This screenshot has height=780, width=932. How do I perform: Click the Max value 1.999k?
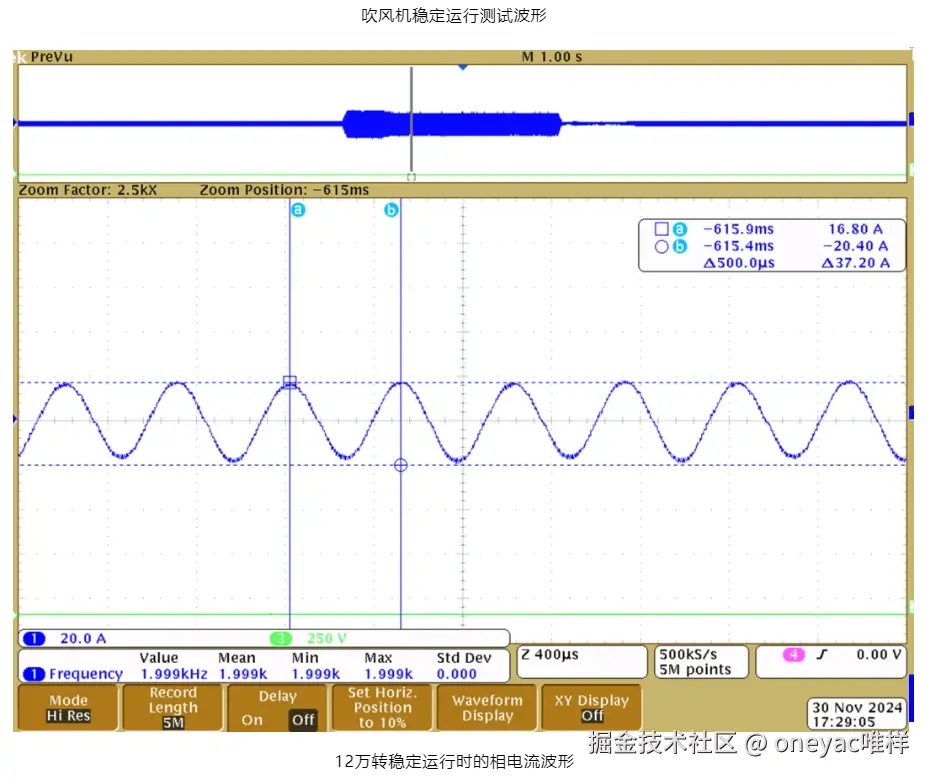[x=388, y=674]
